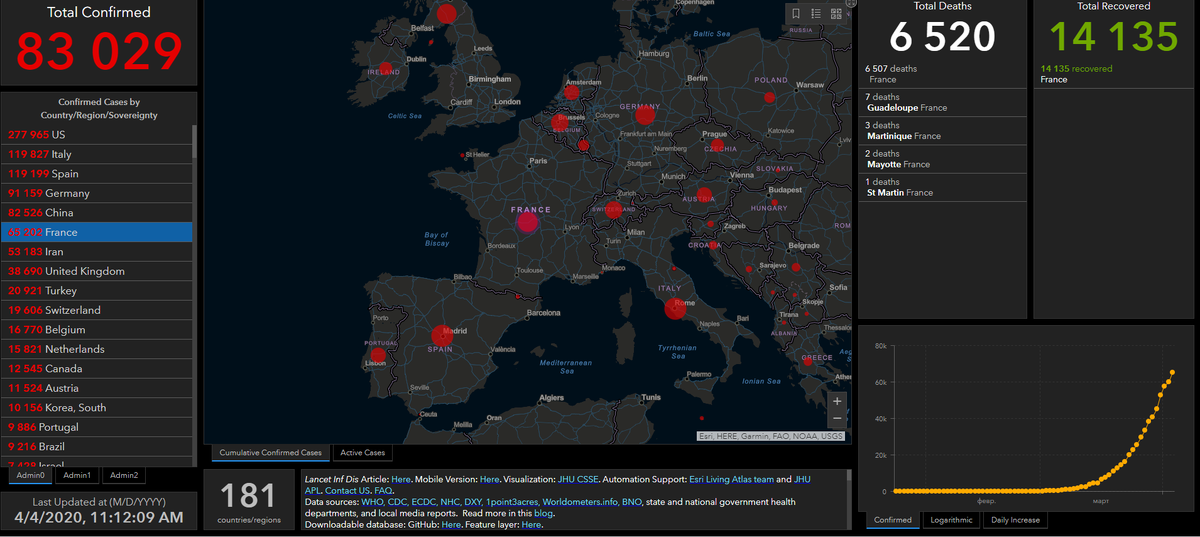
Task: Select Spain in the country list
Action: coord(96,174)
